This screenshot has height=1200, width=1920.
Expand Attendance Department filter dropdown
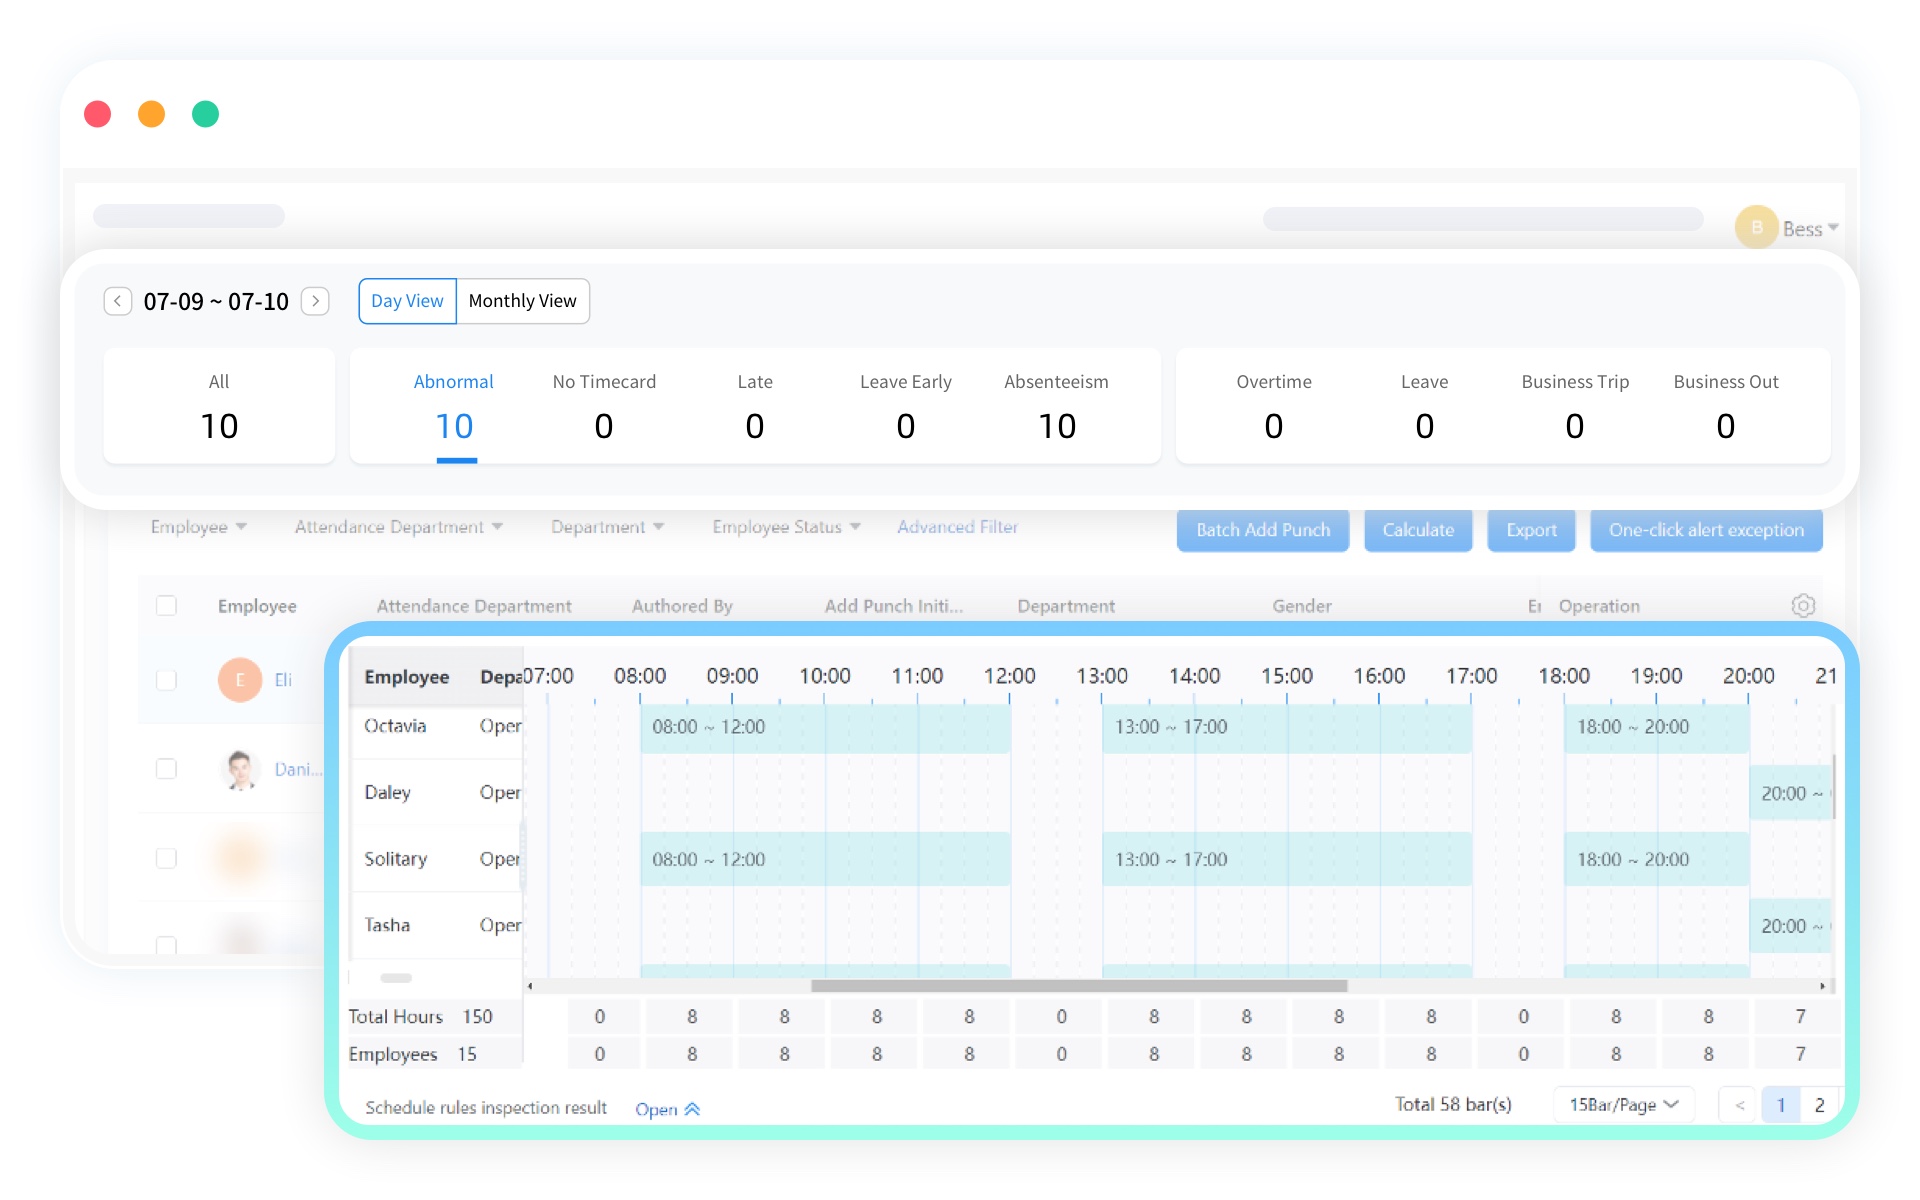point(398,527)
